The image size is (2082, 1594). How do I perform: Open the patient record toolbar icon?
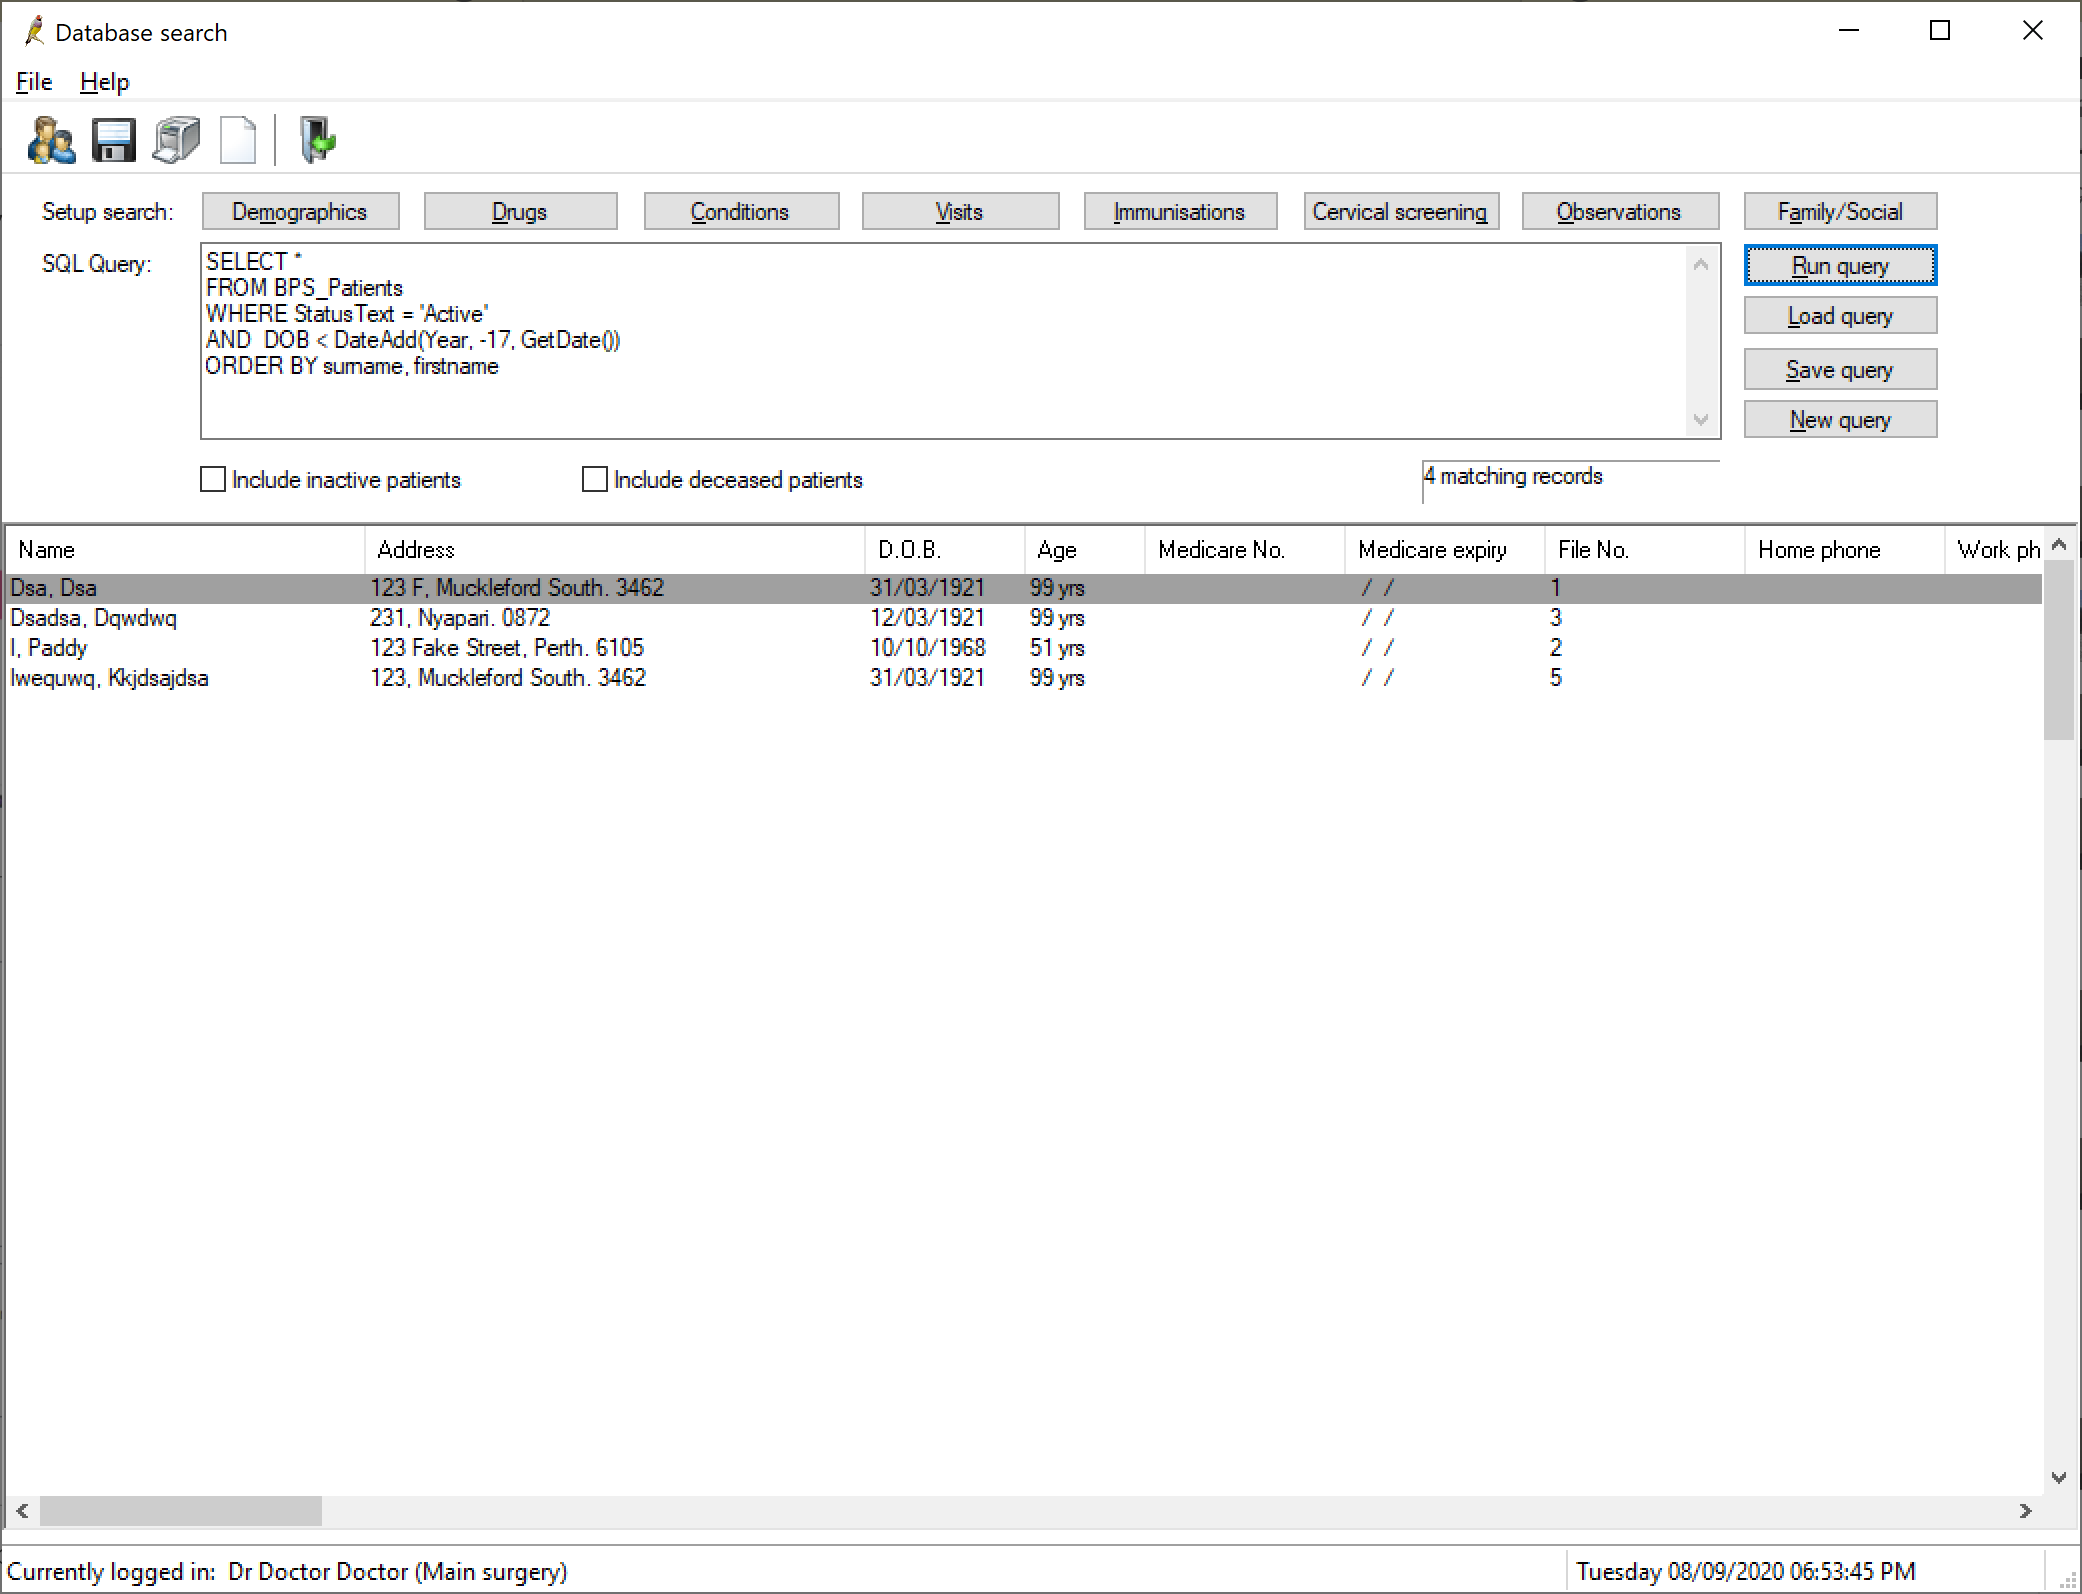pos(51,139)
